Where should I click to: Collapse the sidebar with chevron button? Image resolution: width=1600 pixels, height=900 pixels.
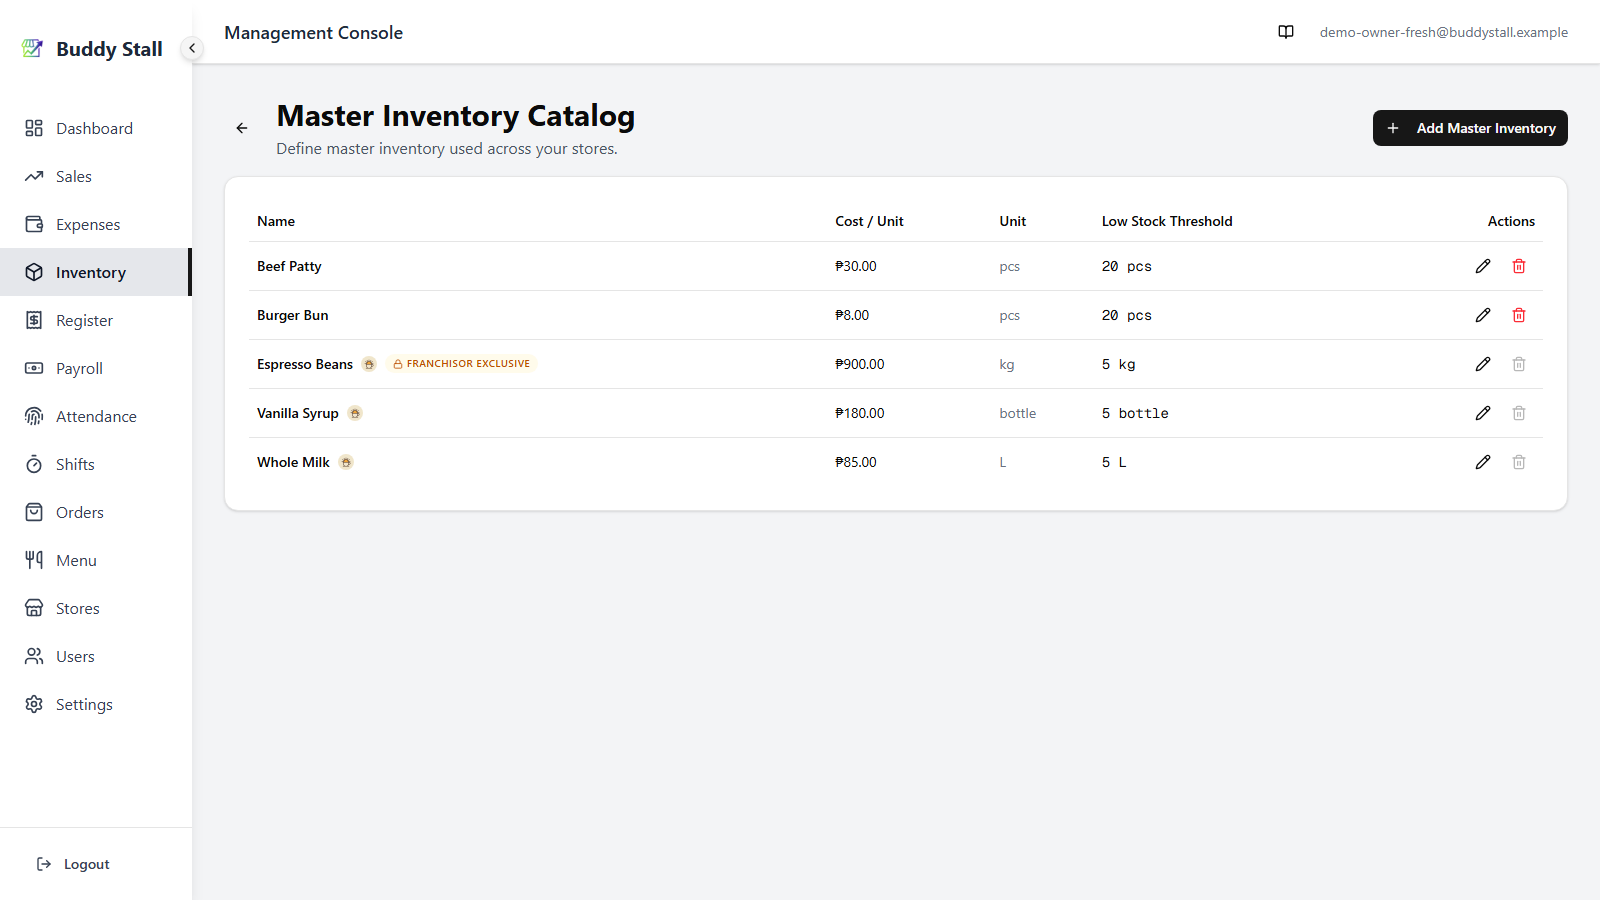tap(192, 48)
